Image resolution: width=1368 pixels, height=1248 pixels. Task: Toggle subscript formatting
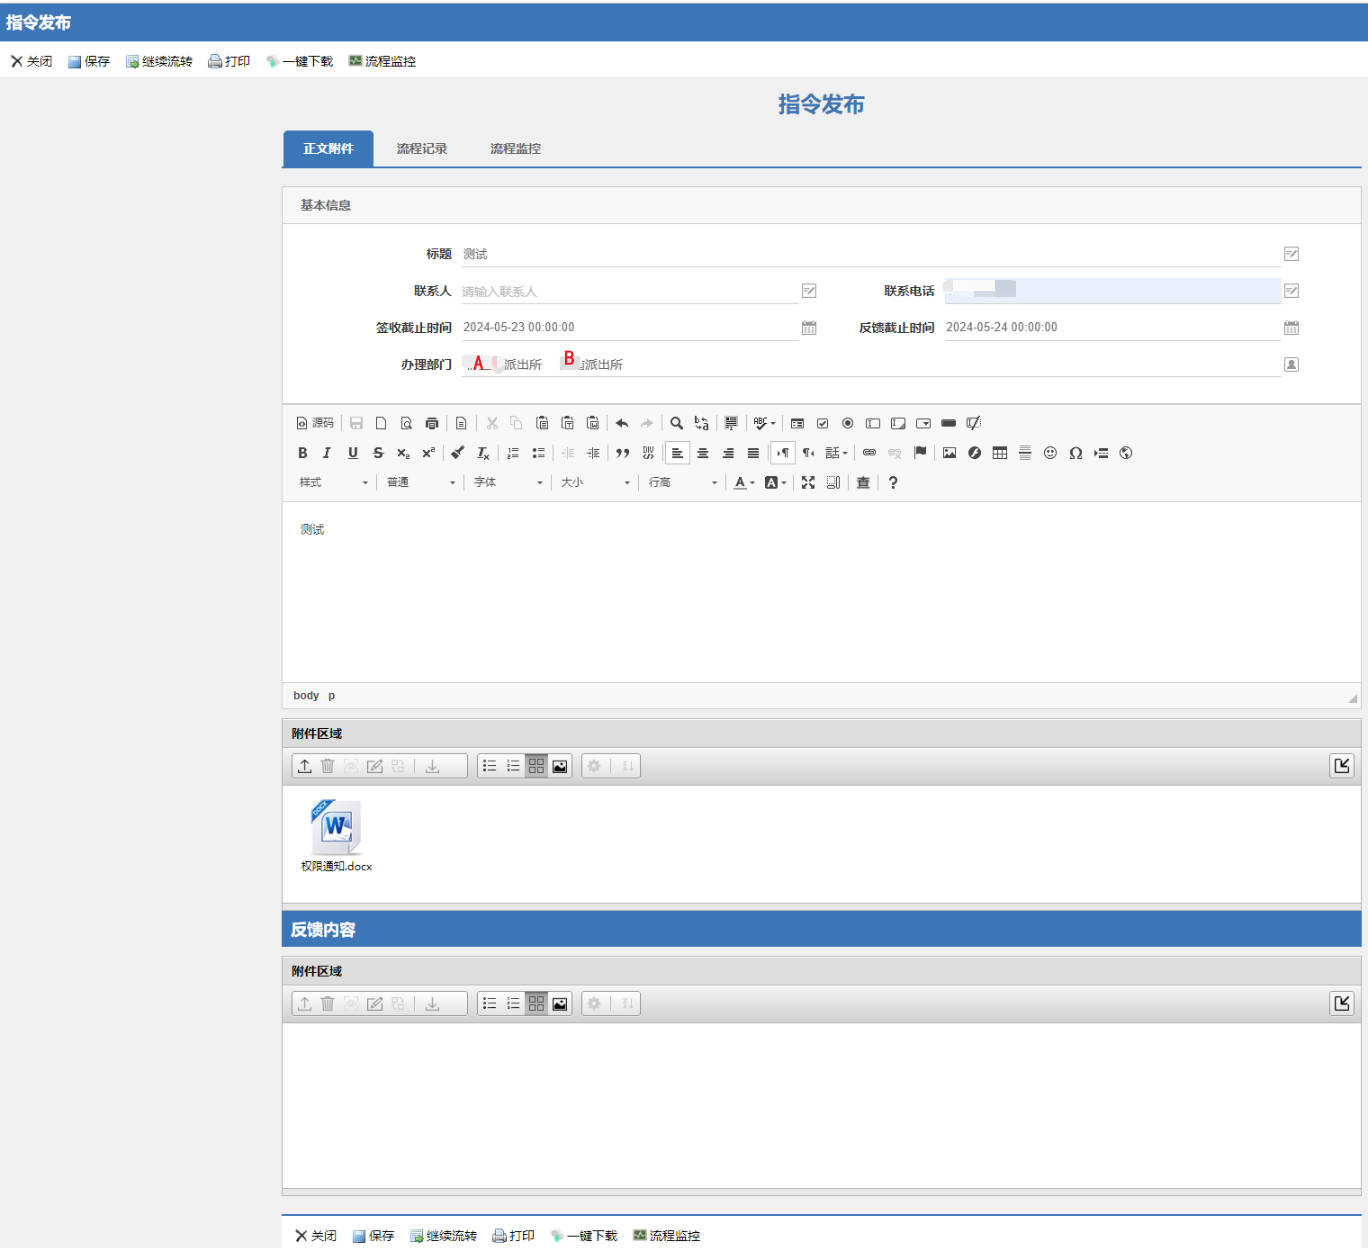click(403, 453)
